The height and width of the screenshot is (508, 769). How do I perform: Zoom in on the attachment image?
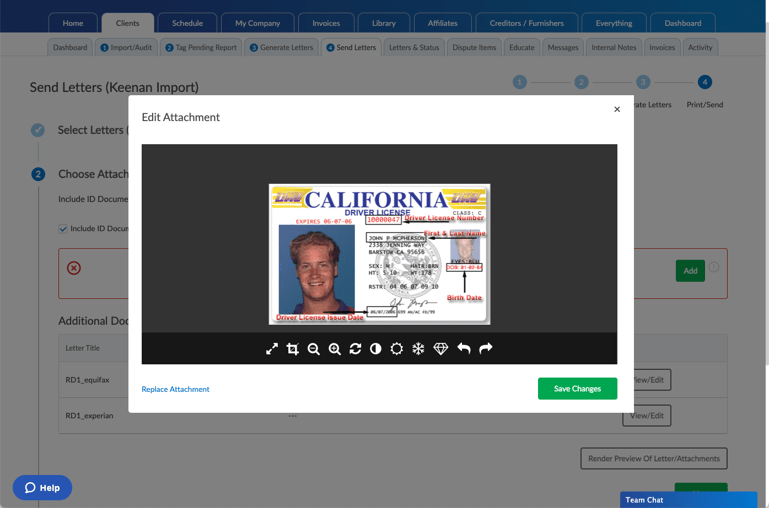[x=335, y=349]
